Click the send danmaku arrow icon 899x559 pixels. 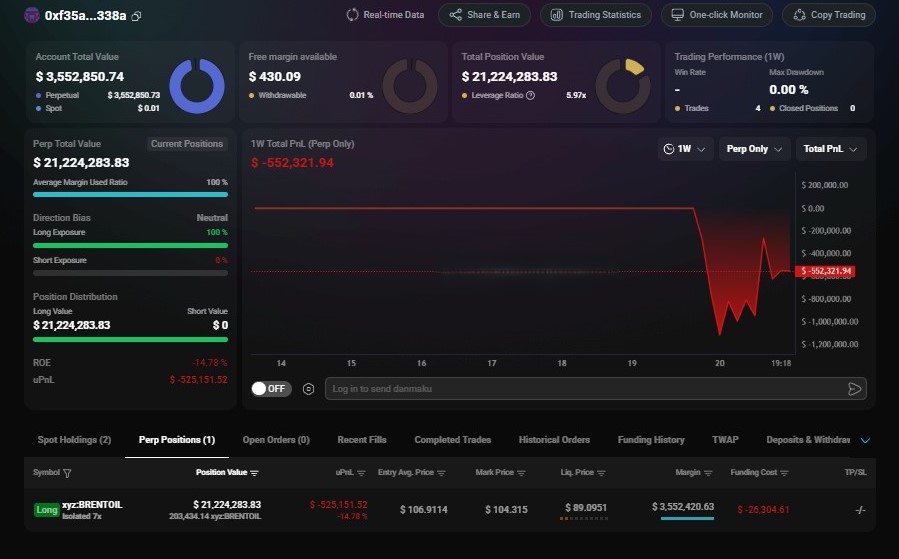854,389
